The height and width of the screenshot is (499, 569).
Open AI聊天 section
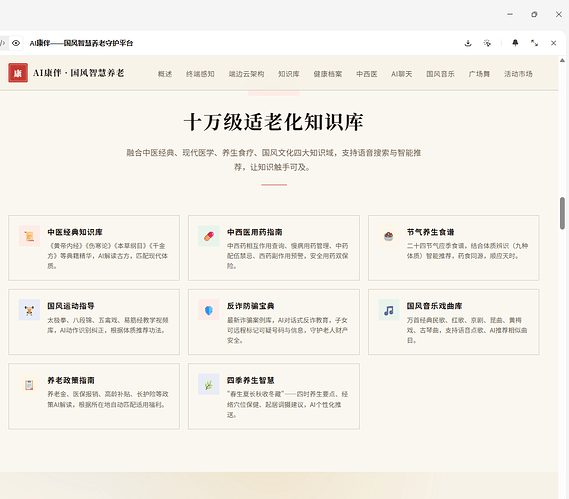click(402, 74)
